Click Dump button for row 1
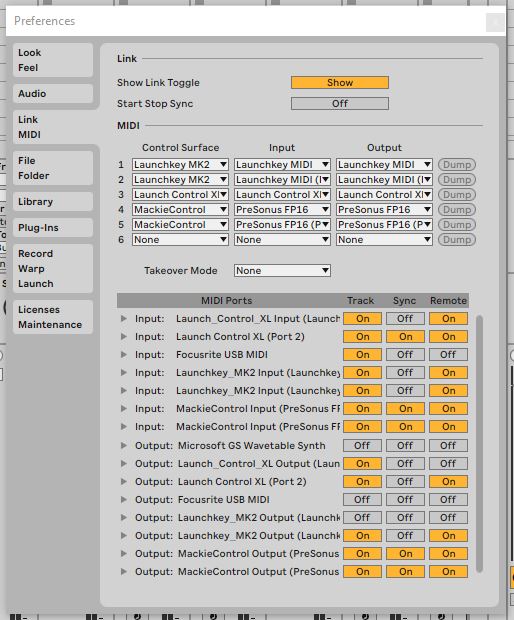Viewport: 514px width, 620px height. click(457, 164)
